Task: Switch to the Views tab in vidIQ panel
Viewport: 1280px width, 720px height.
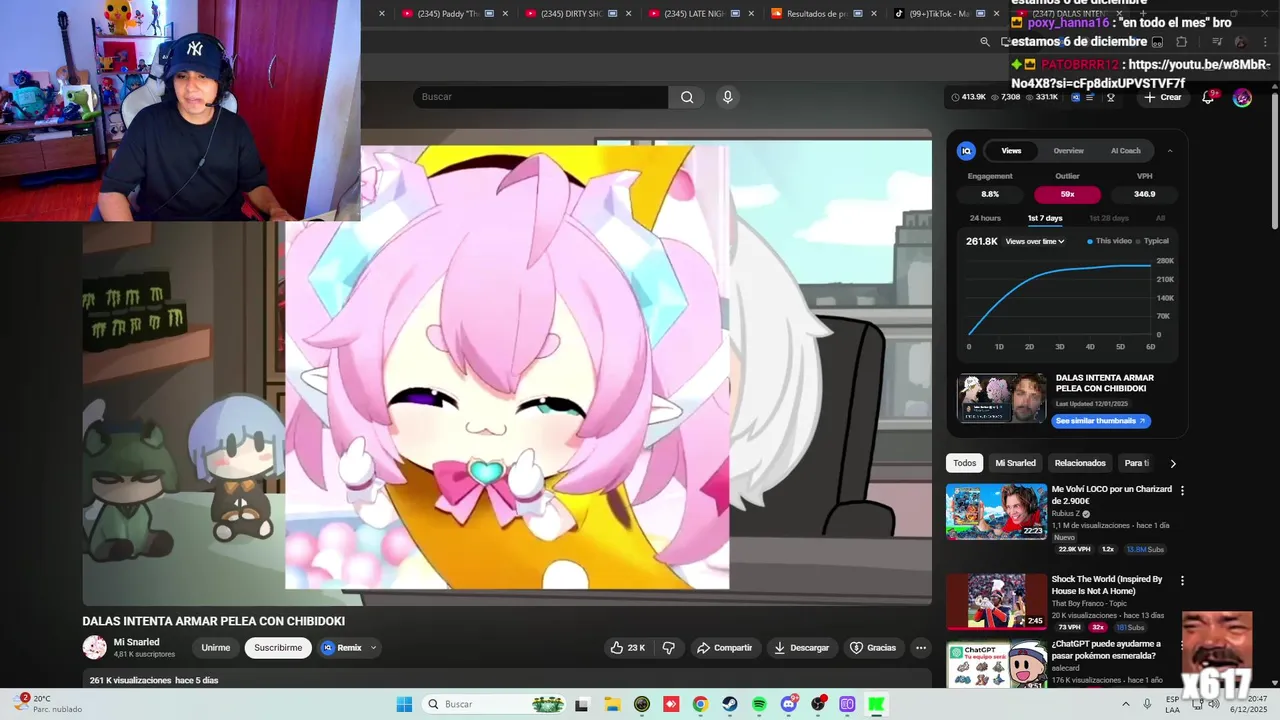Action: [x=1012, y=151]
